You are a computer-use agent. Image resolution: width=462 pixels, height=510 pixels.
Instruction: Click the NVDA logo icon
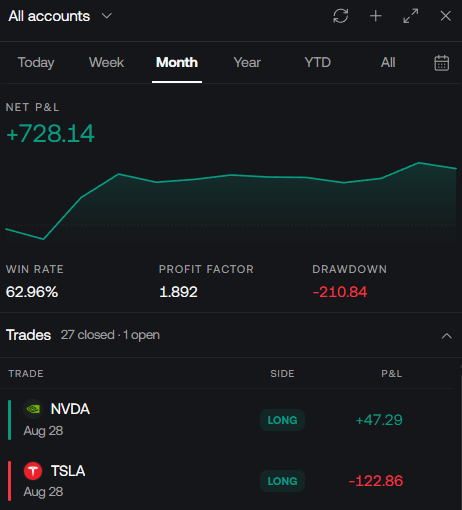pyautogui.click(x=33, y=409)
